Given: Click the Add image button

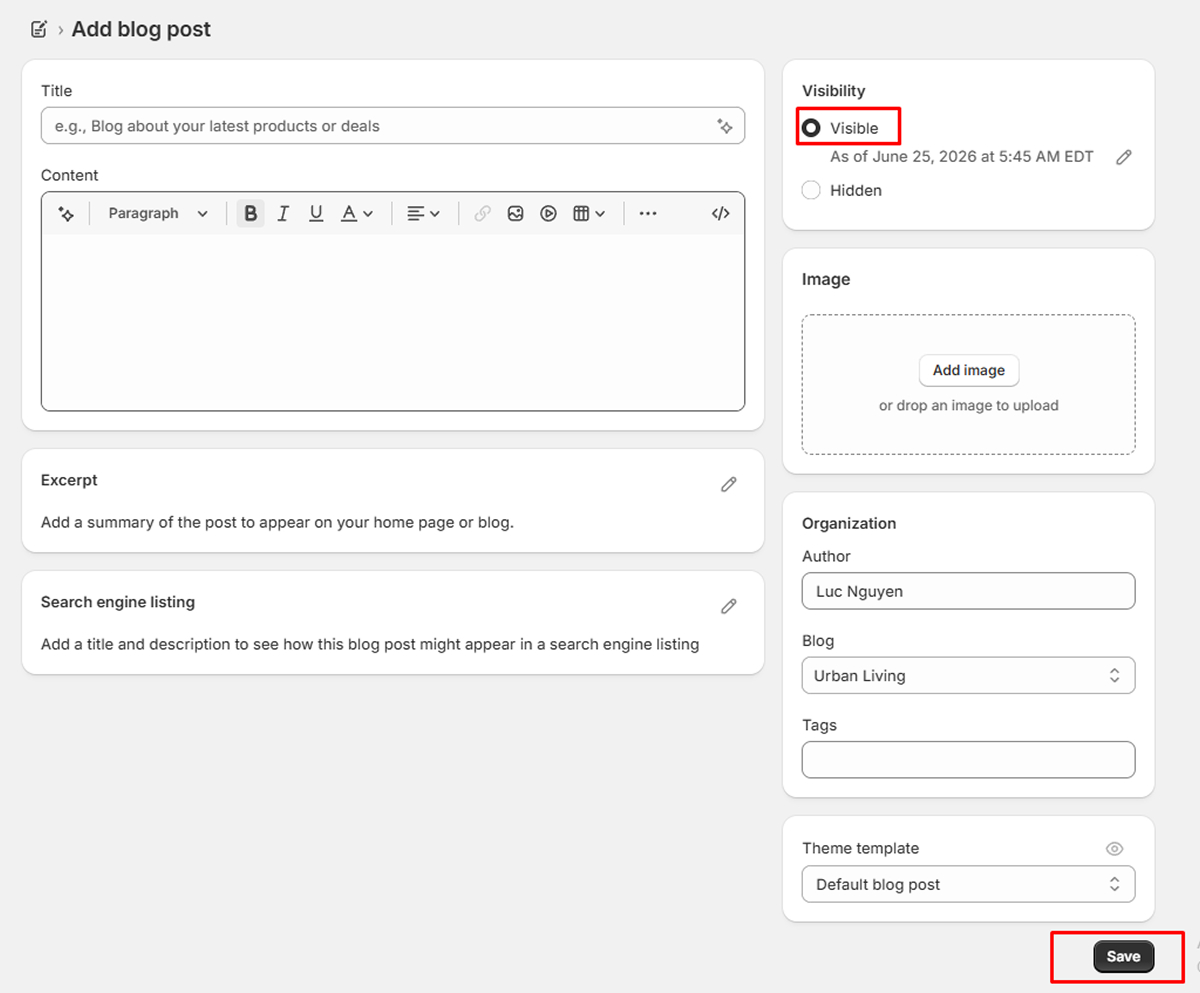Looking at the screenshot, I should (969, 370).
